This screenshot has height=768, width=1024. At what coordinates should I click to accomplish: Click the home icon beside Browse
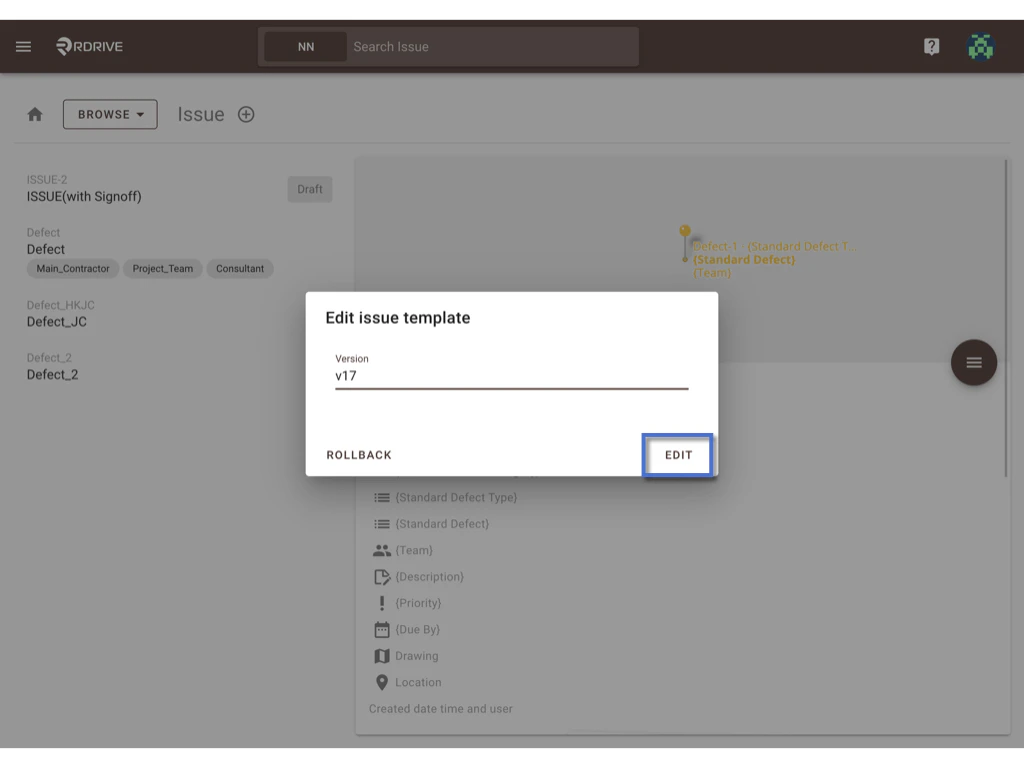(35, 114)
